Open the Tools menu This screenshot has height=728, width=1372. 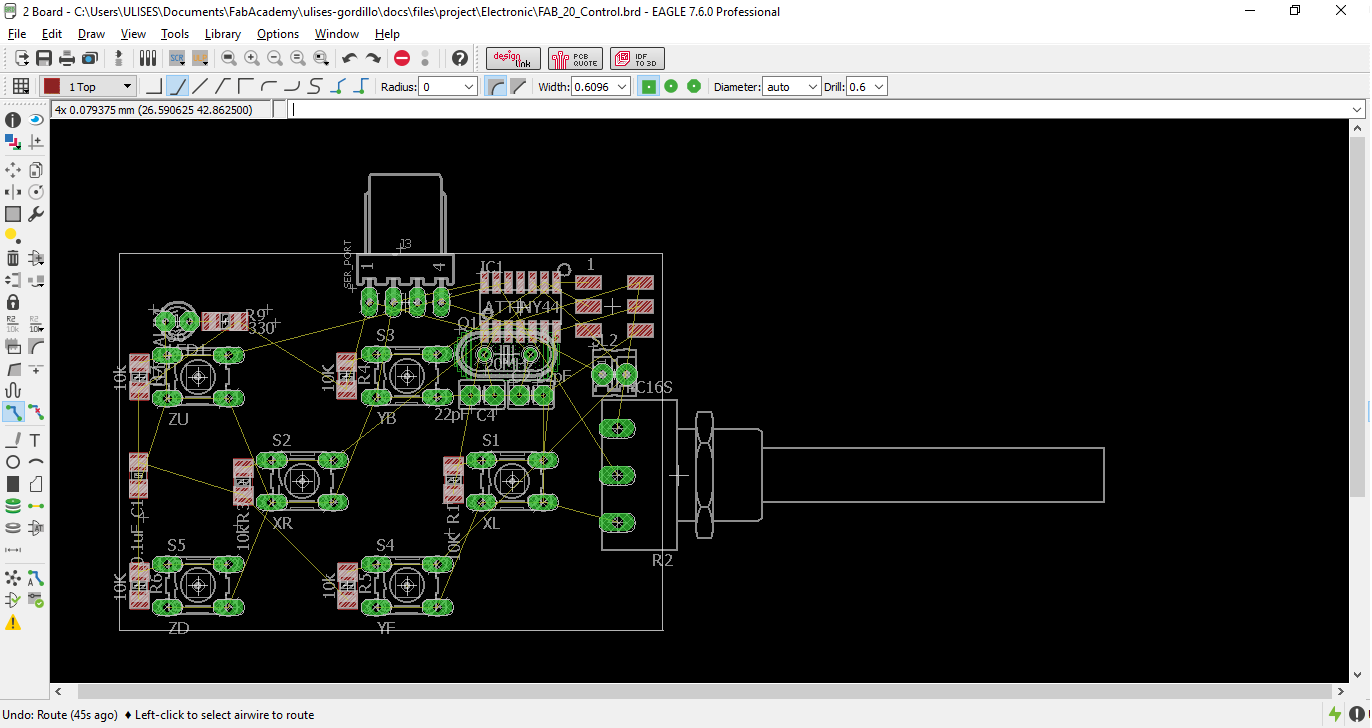point(175,34)
